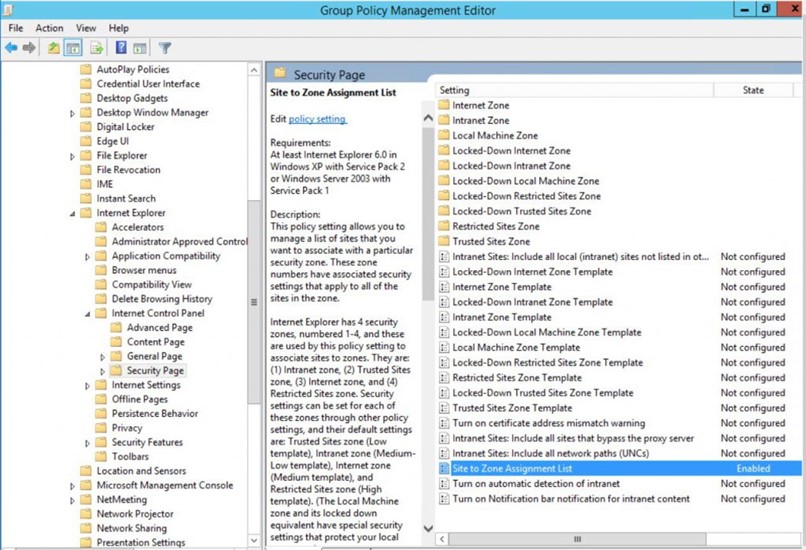The height and width of the screenshot is (550, 806).
Task: Collapse the Internet Control Panel node
Action: coord(88,314)
